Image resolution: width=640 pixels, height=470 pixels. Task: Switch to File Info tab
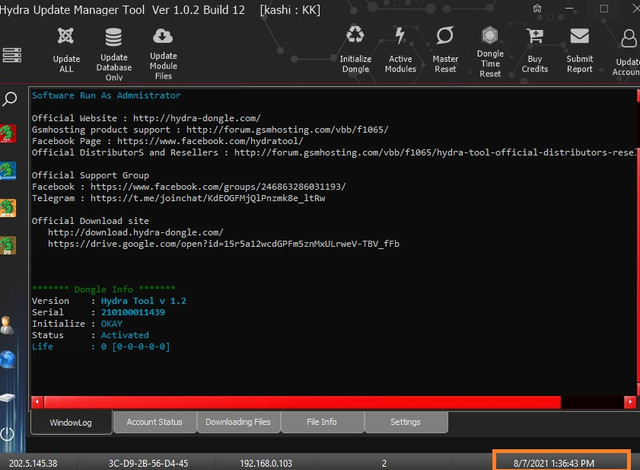coord(322,422)
